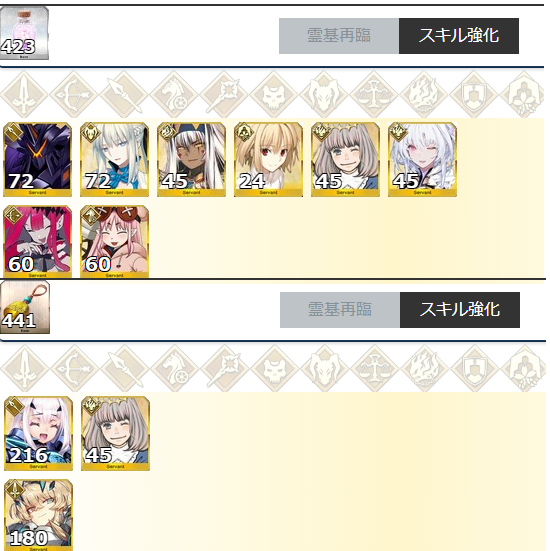
Task: Open the golden bell material with count 441
Action: pos(25,307)
